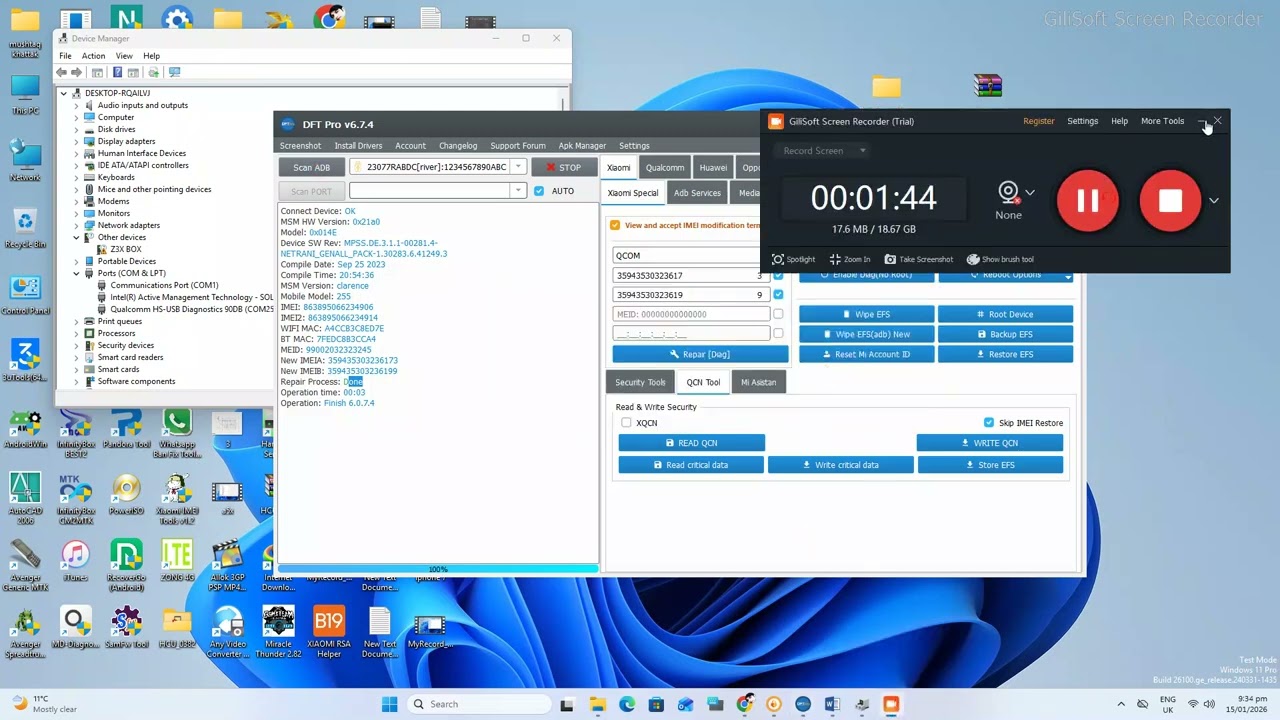1280x720 pixels.
Task: Tick the checkbox beside the MAC address field
Action: tap(778, 333)
